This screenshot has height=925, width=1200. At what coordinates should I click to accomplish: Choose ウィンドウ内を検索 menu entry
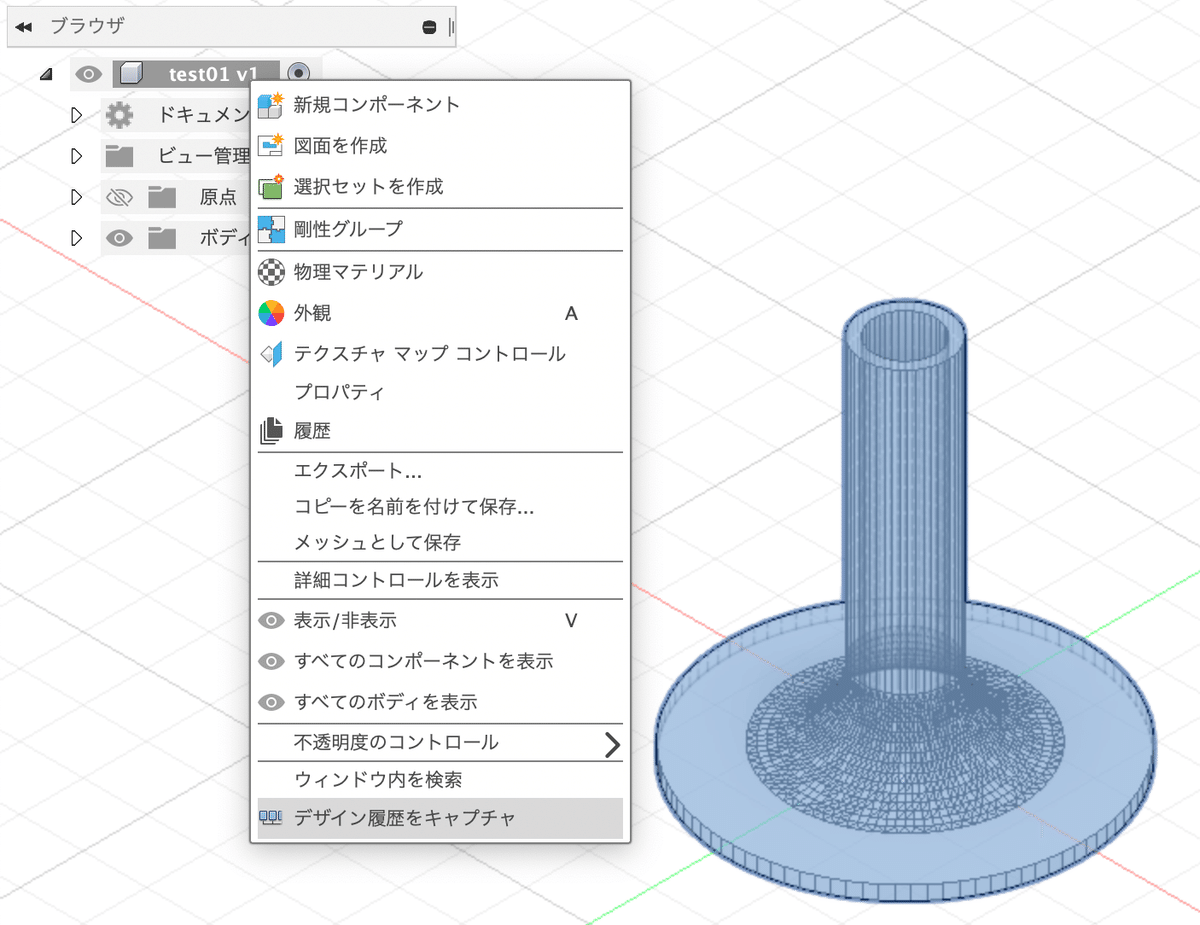tap(440, 779)
